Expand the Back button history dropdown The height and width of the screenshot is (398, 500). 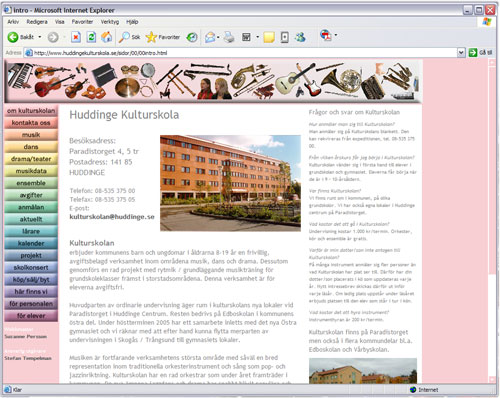pyautogui.click(x=40, y=37)
